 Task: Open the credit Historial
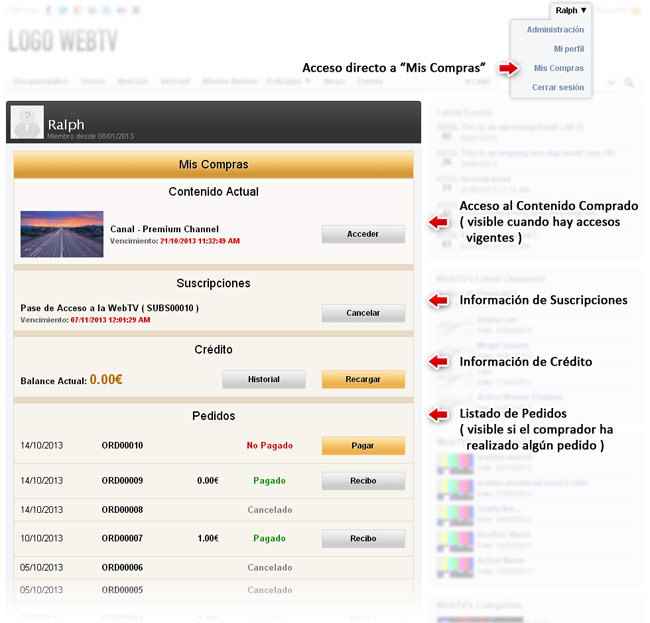pyautogui.click(x=264, y=379)
